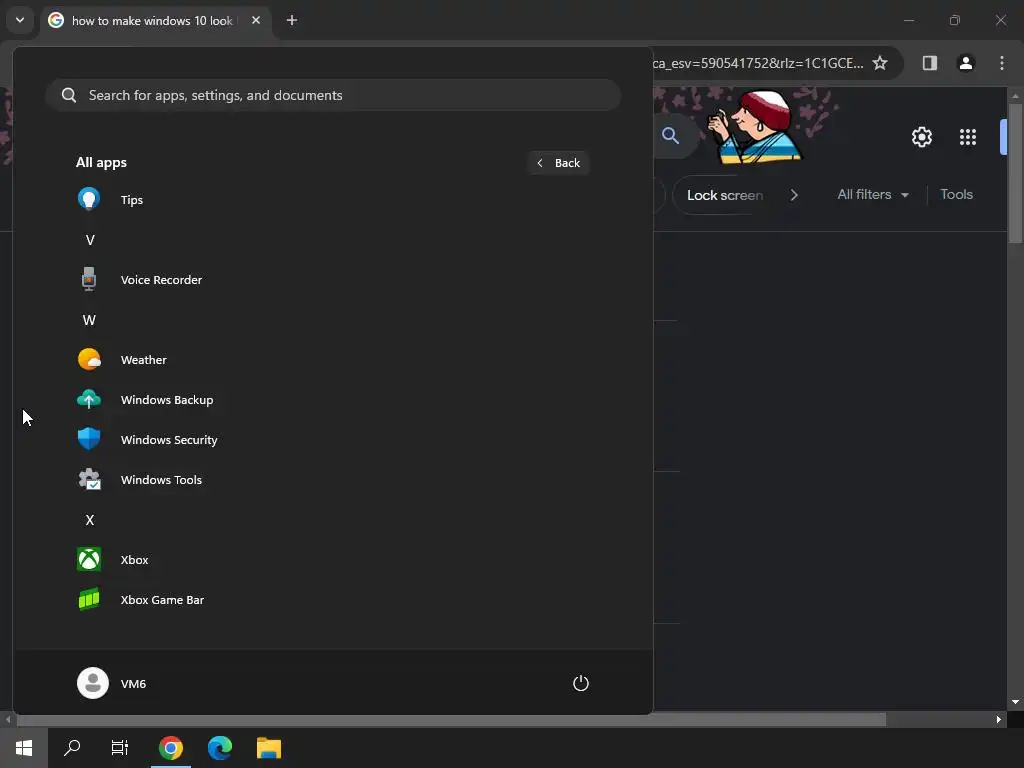Launch Microsoft Edge from the taskbar
Screen dimensions: 1024x768
pyautogui.click(x=219, y=748)
